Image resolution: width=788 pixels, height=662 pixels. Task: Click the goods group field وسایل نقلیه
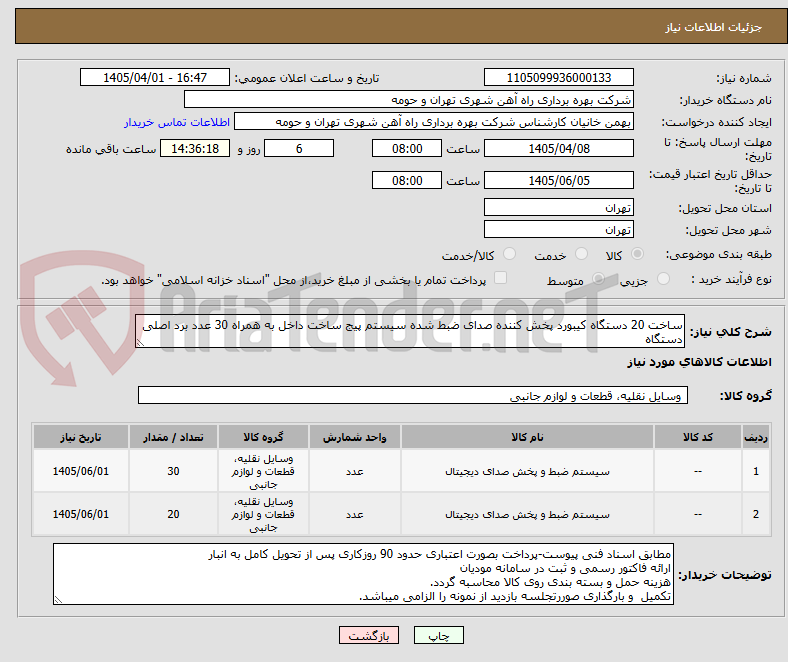(413, 396)
